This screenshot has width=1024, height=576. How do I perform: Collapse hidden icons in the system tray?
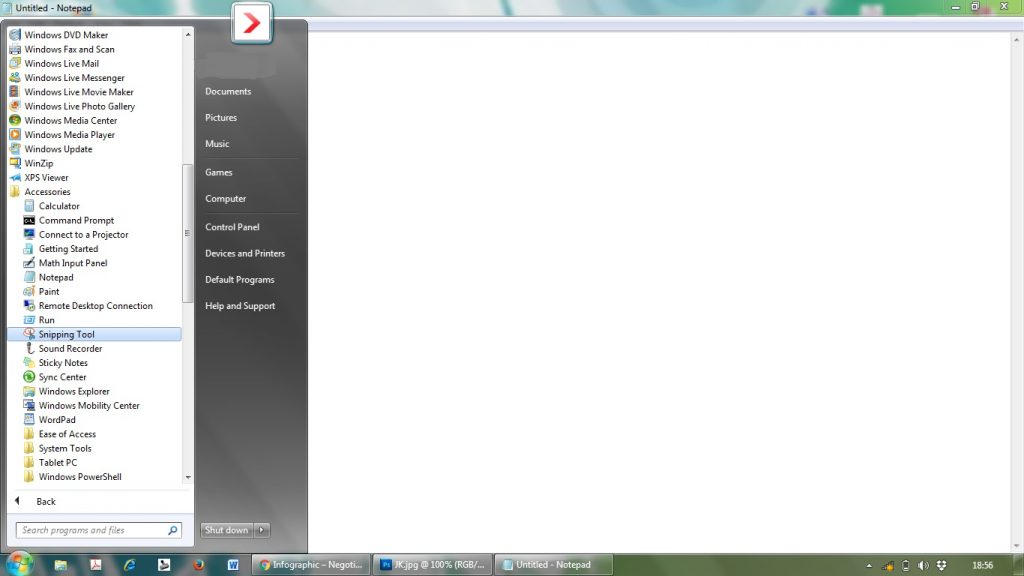pos(869,564)
